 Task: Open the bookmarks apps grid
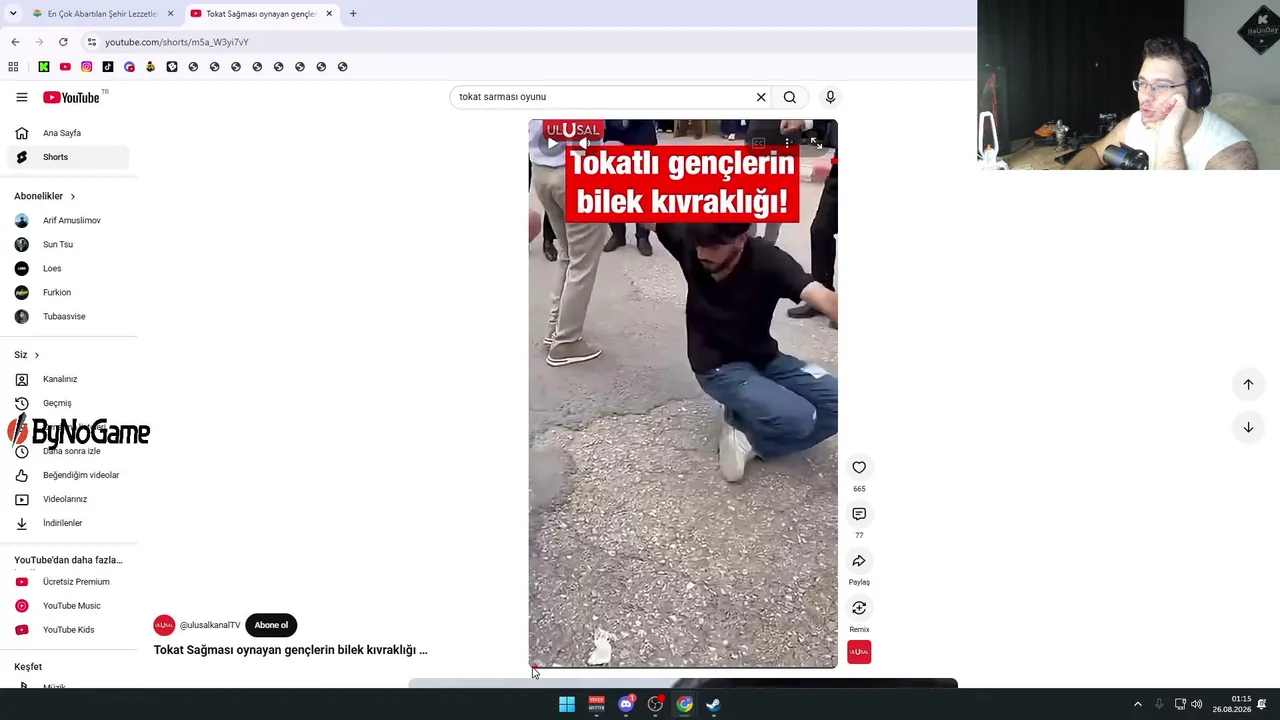click(x=13, y=67)
